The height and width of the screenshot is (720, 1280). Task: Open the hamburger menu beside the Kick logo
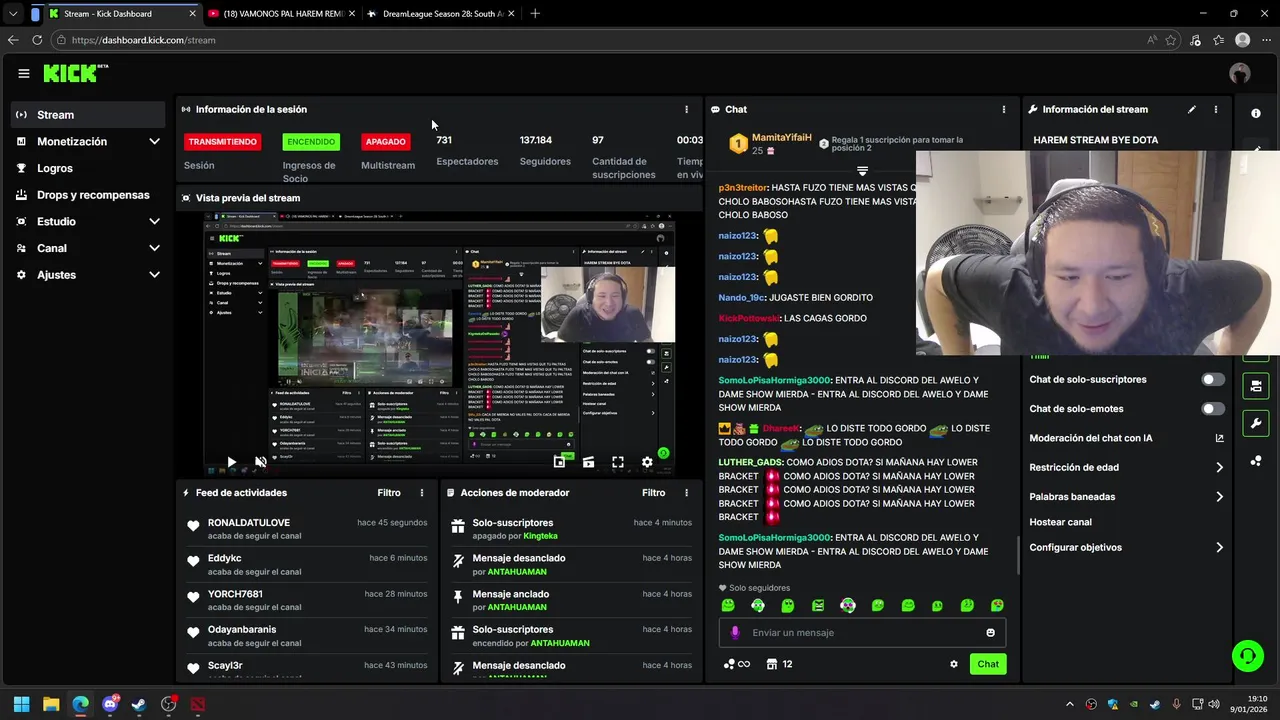[x=23, y=73]
